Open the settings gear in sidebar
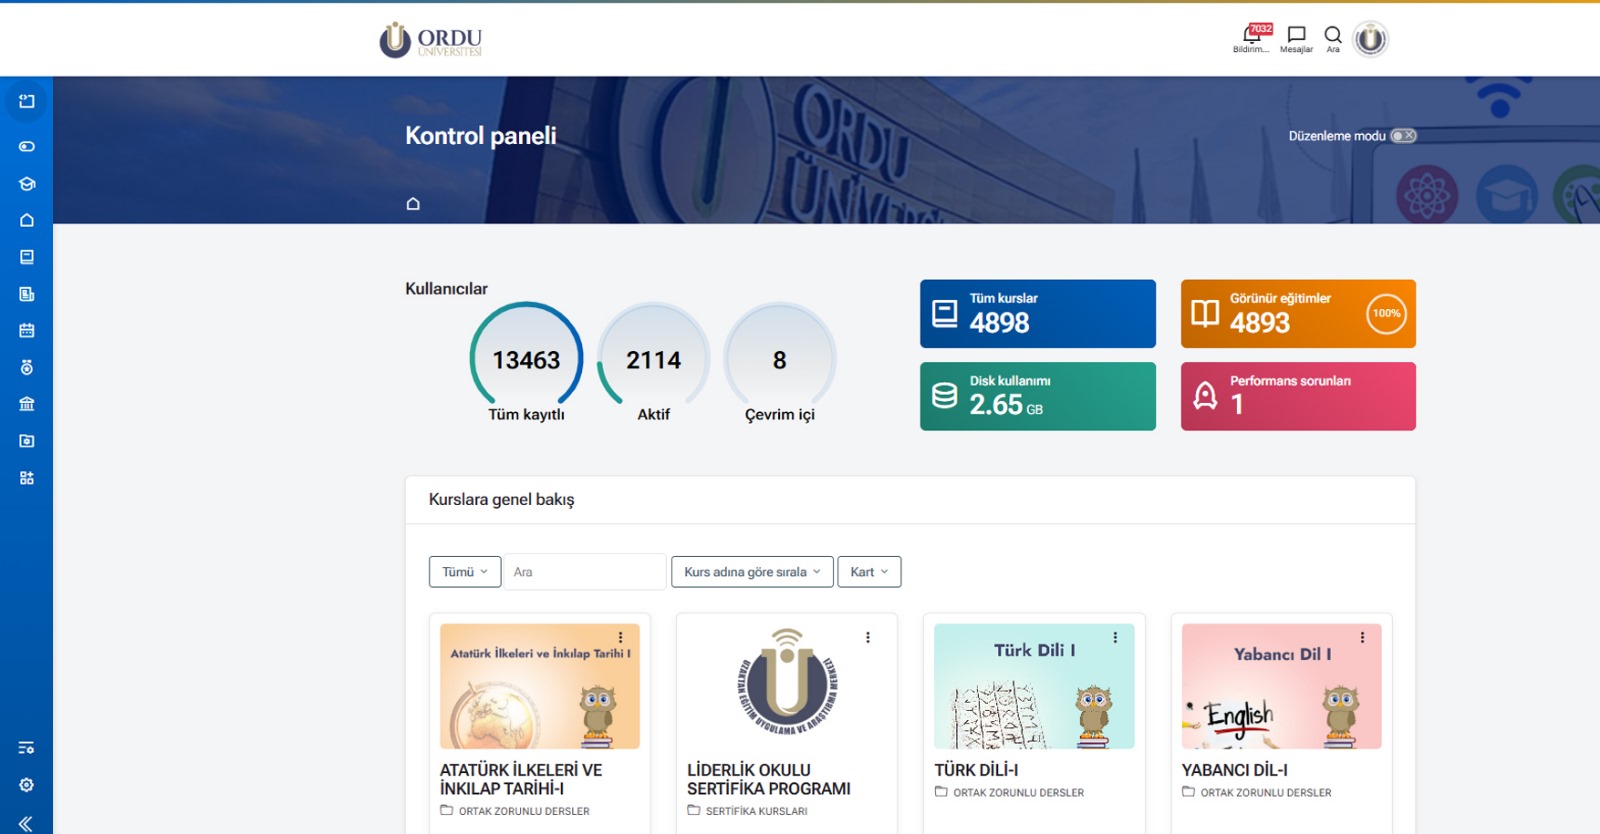 click(x=27, y=785)
